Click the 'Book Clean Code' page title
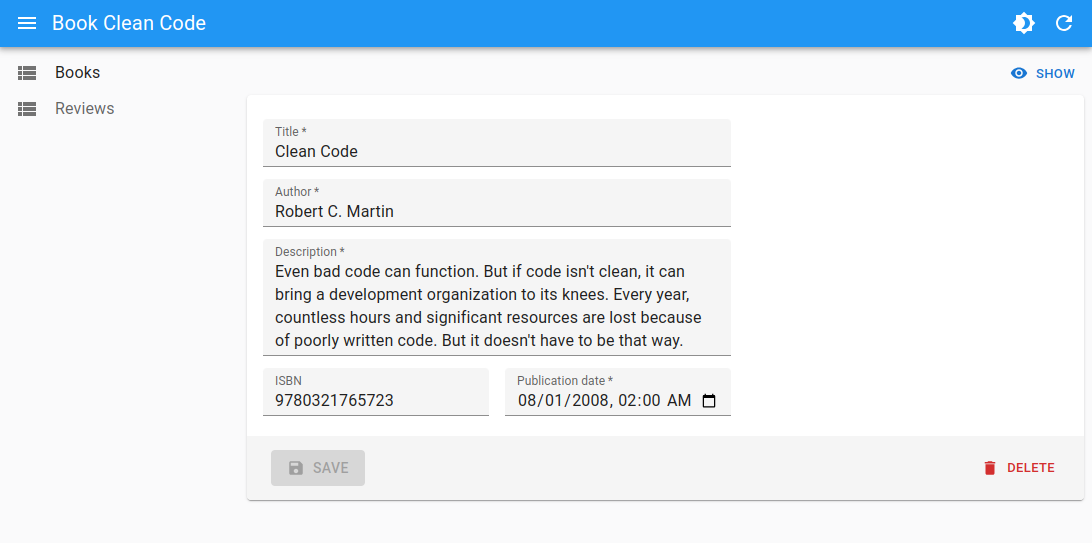This screenshot has width=1092, height=543. pos(129,23)
